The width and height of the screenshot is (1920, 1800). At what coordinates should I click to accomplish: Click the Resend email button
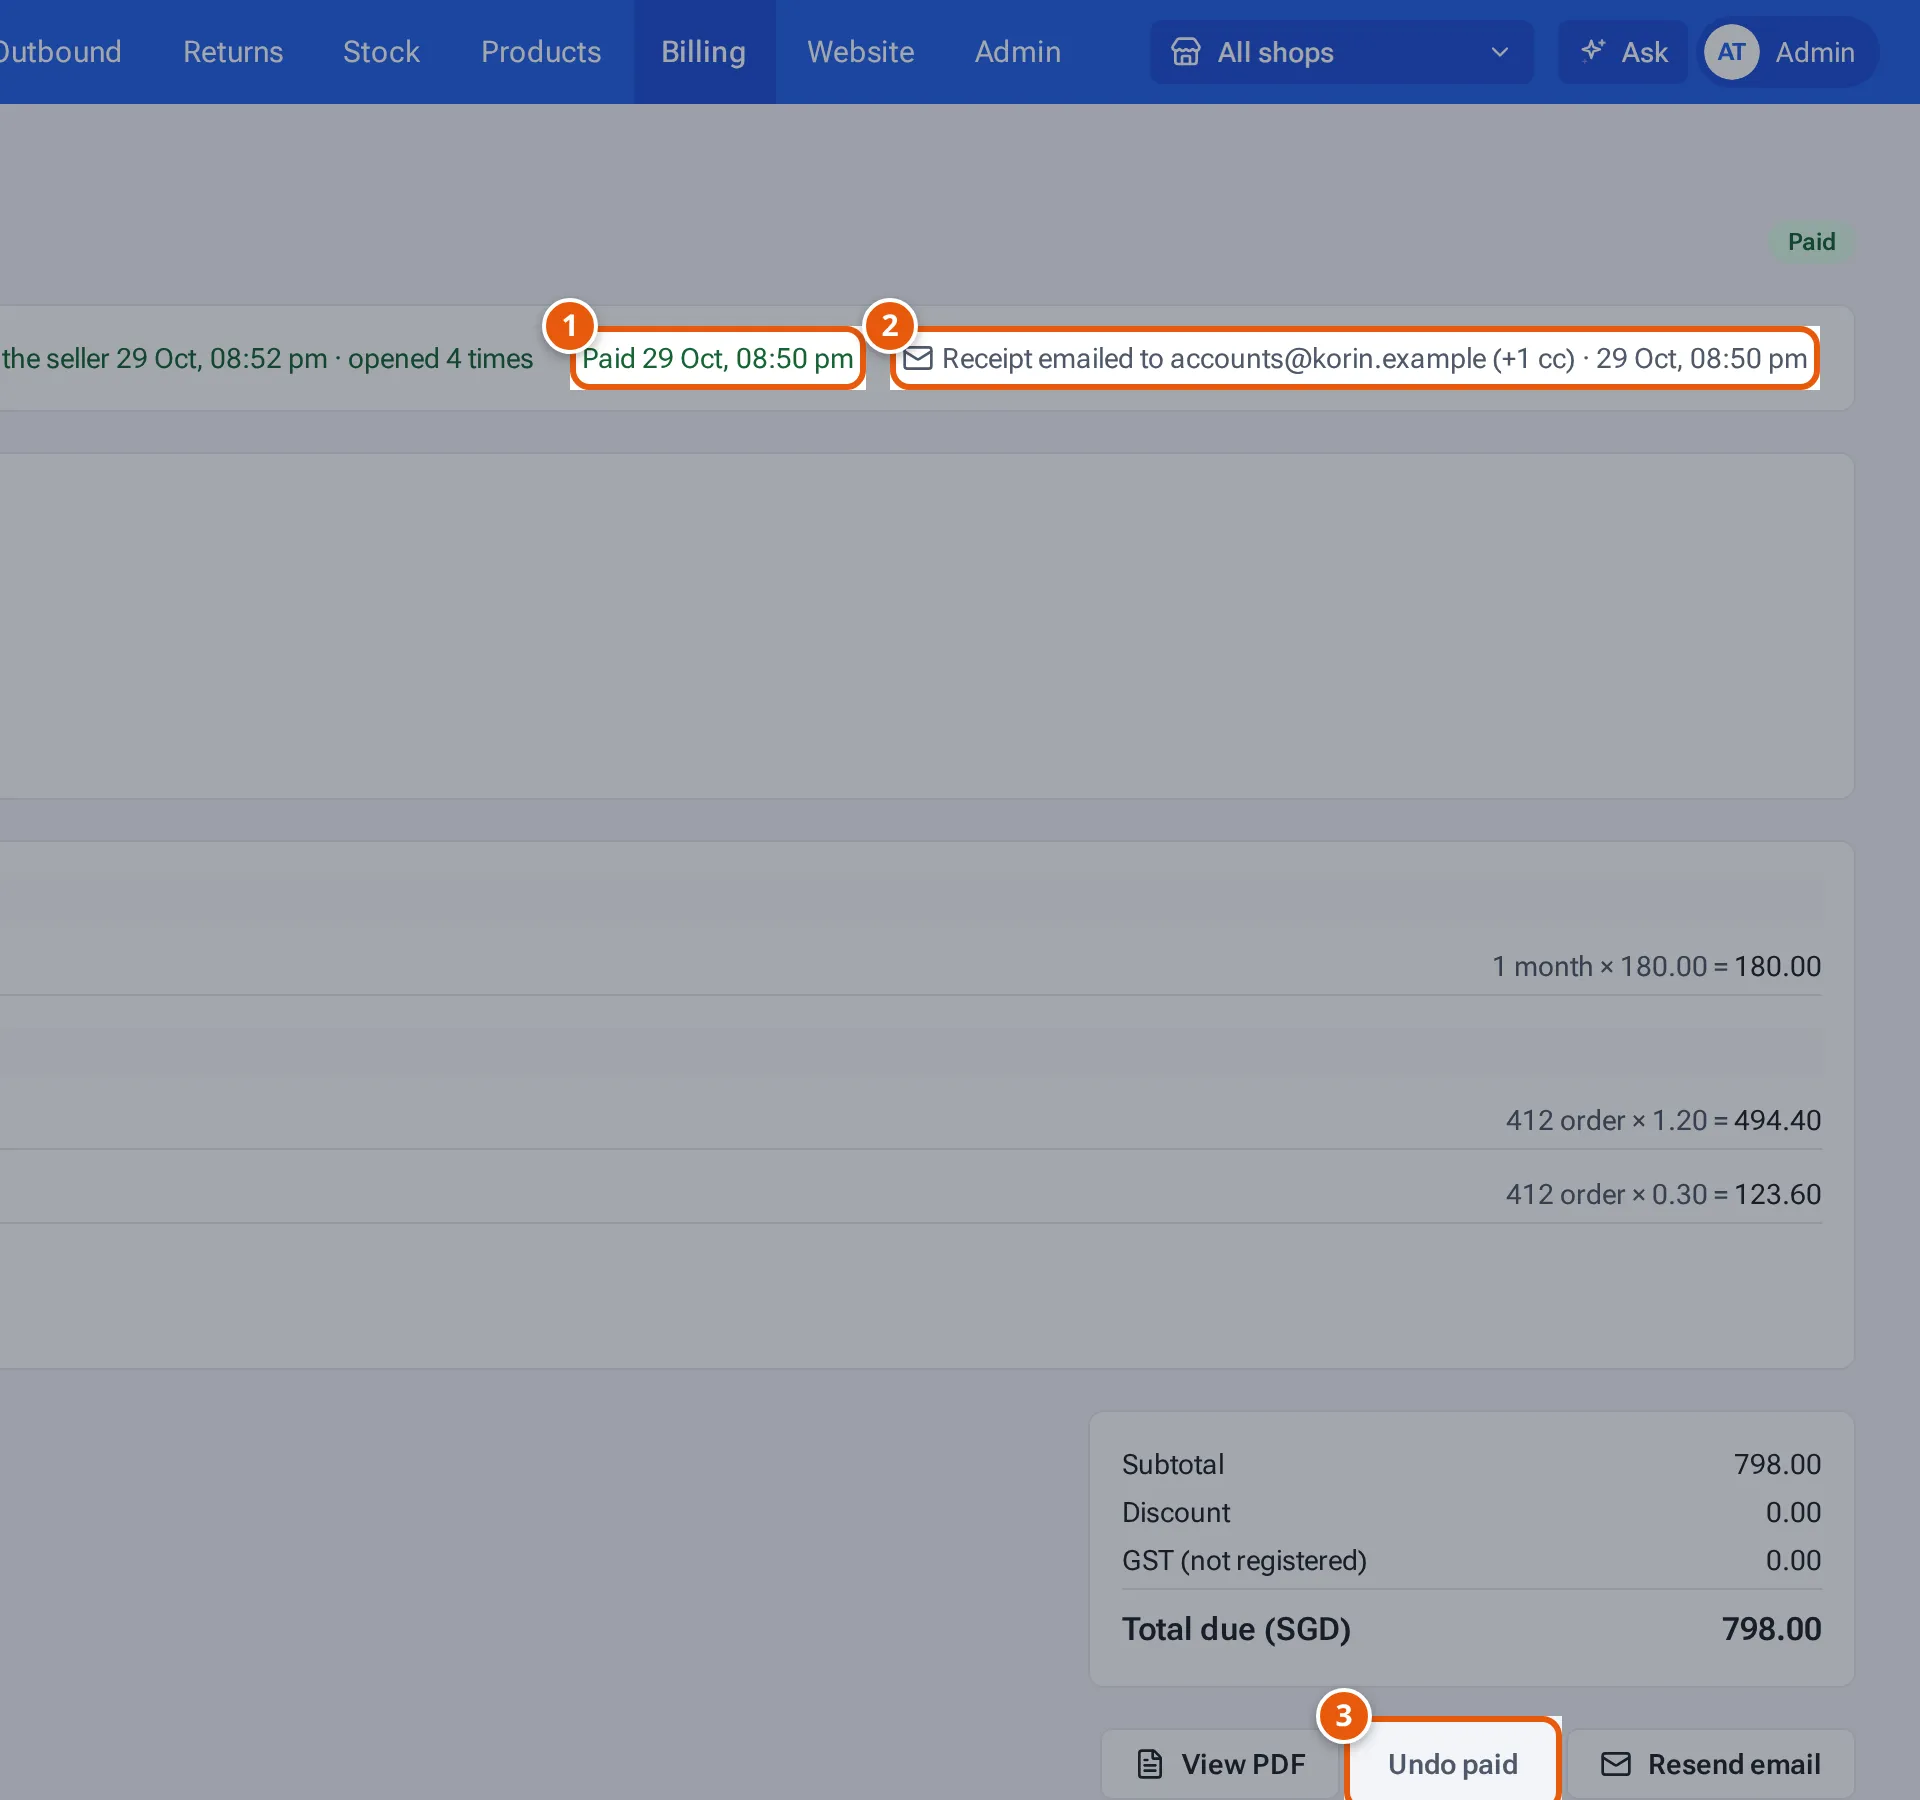[x=1710, y=1764]
